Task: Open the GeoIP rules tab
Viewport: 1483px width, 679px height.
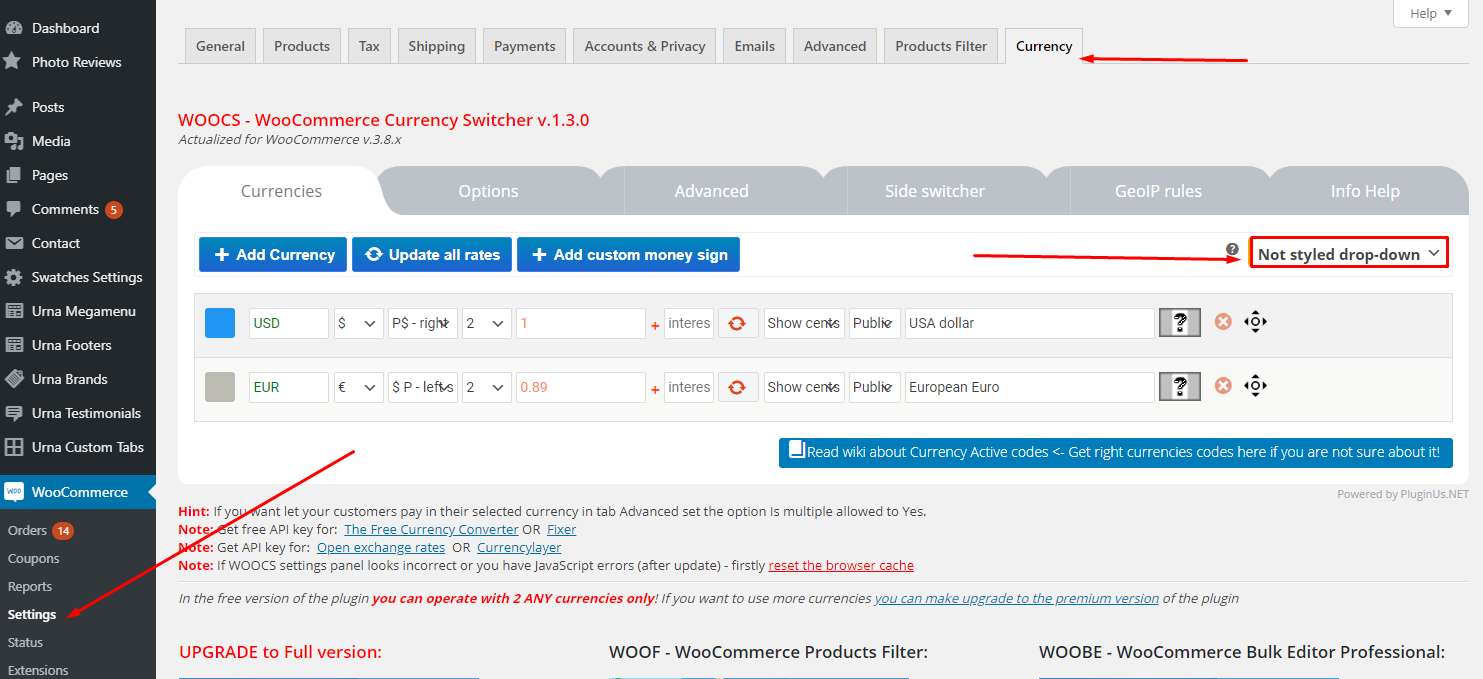Action: tap(1159, 191)
